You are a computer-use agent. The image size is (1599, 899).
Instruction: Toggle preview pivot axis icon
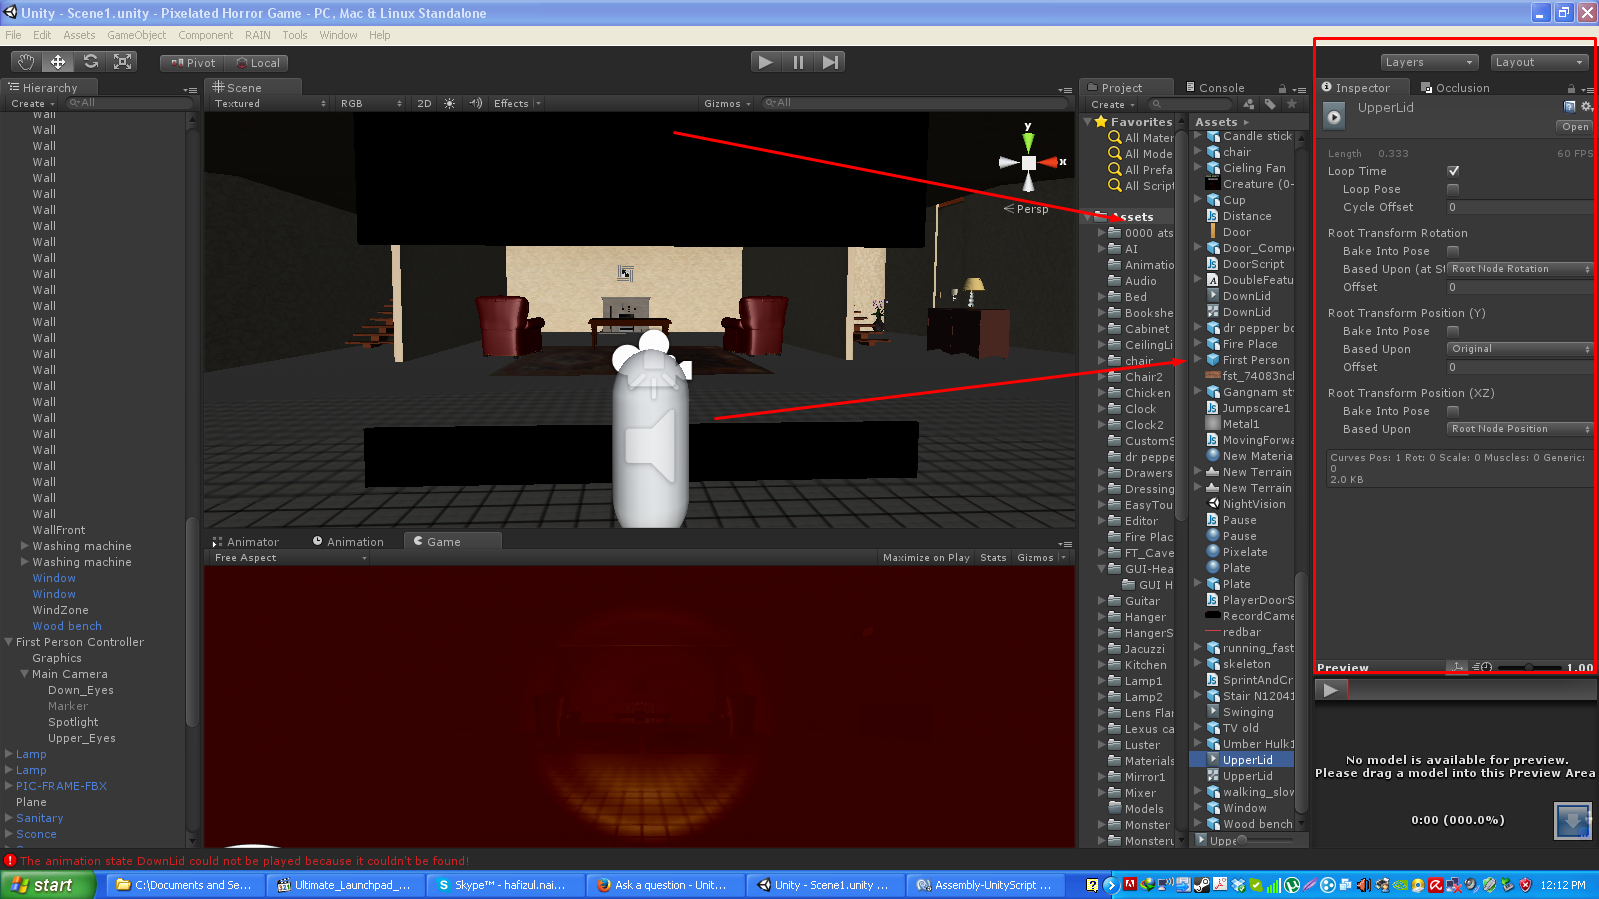click(1457, 667)
